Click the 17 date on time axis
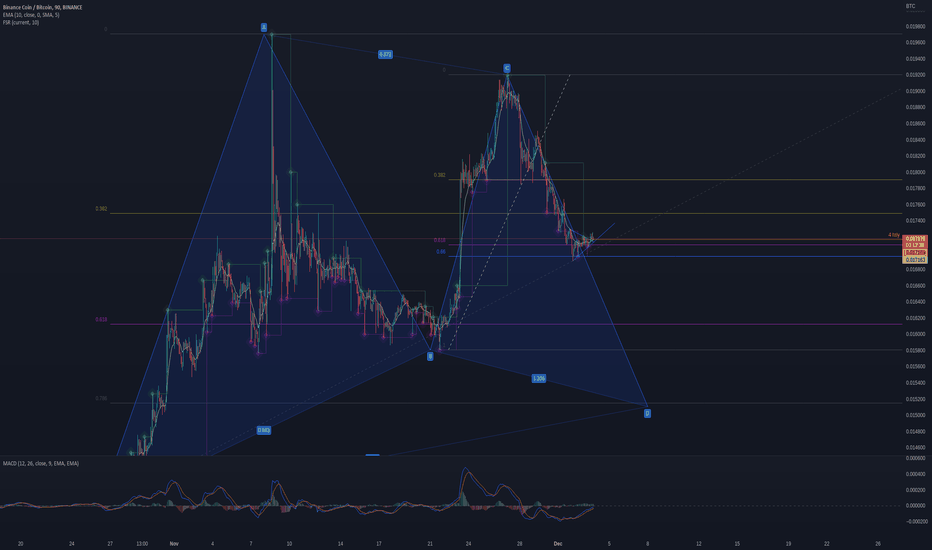The image size is (932, 550). coord(379,543)
